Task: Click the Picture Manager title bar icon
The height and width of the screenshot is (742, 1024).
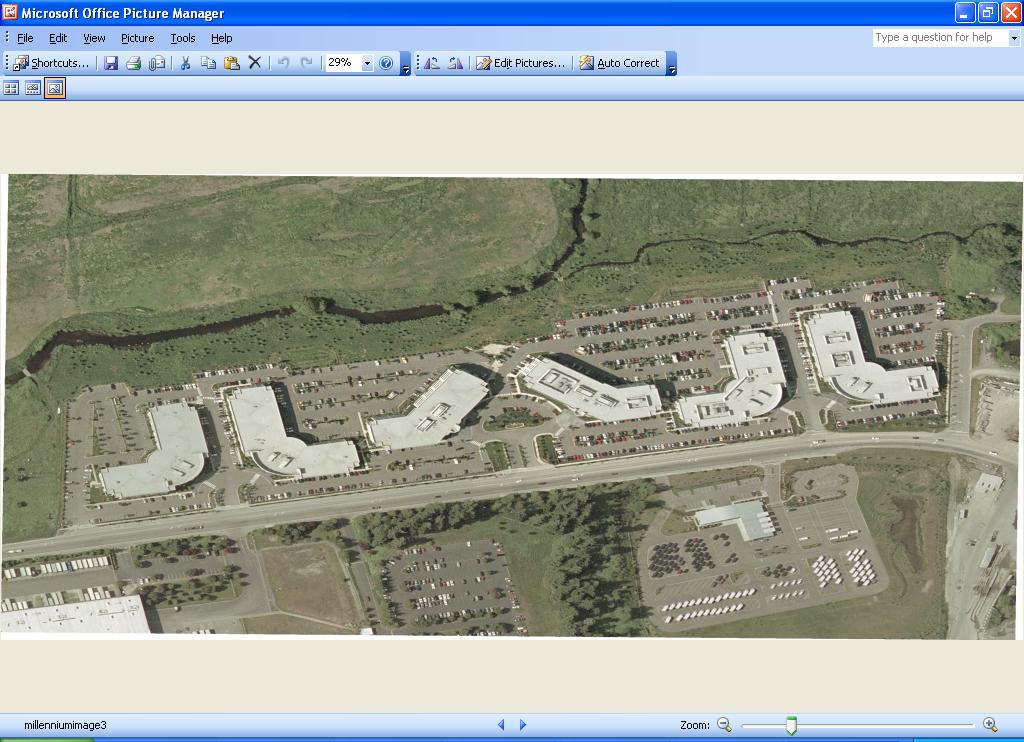Action: [x=10, y=12]
